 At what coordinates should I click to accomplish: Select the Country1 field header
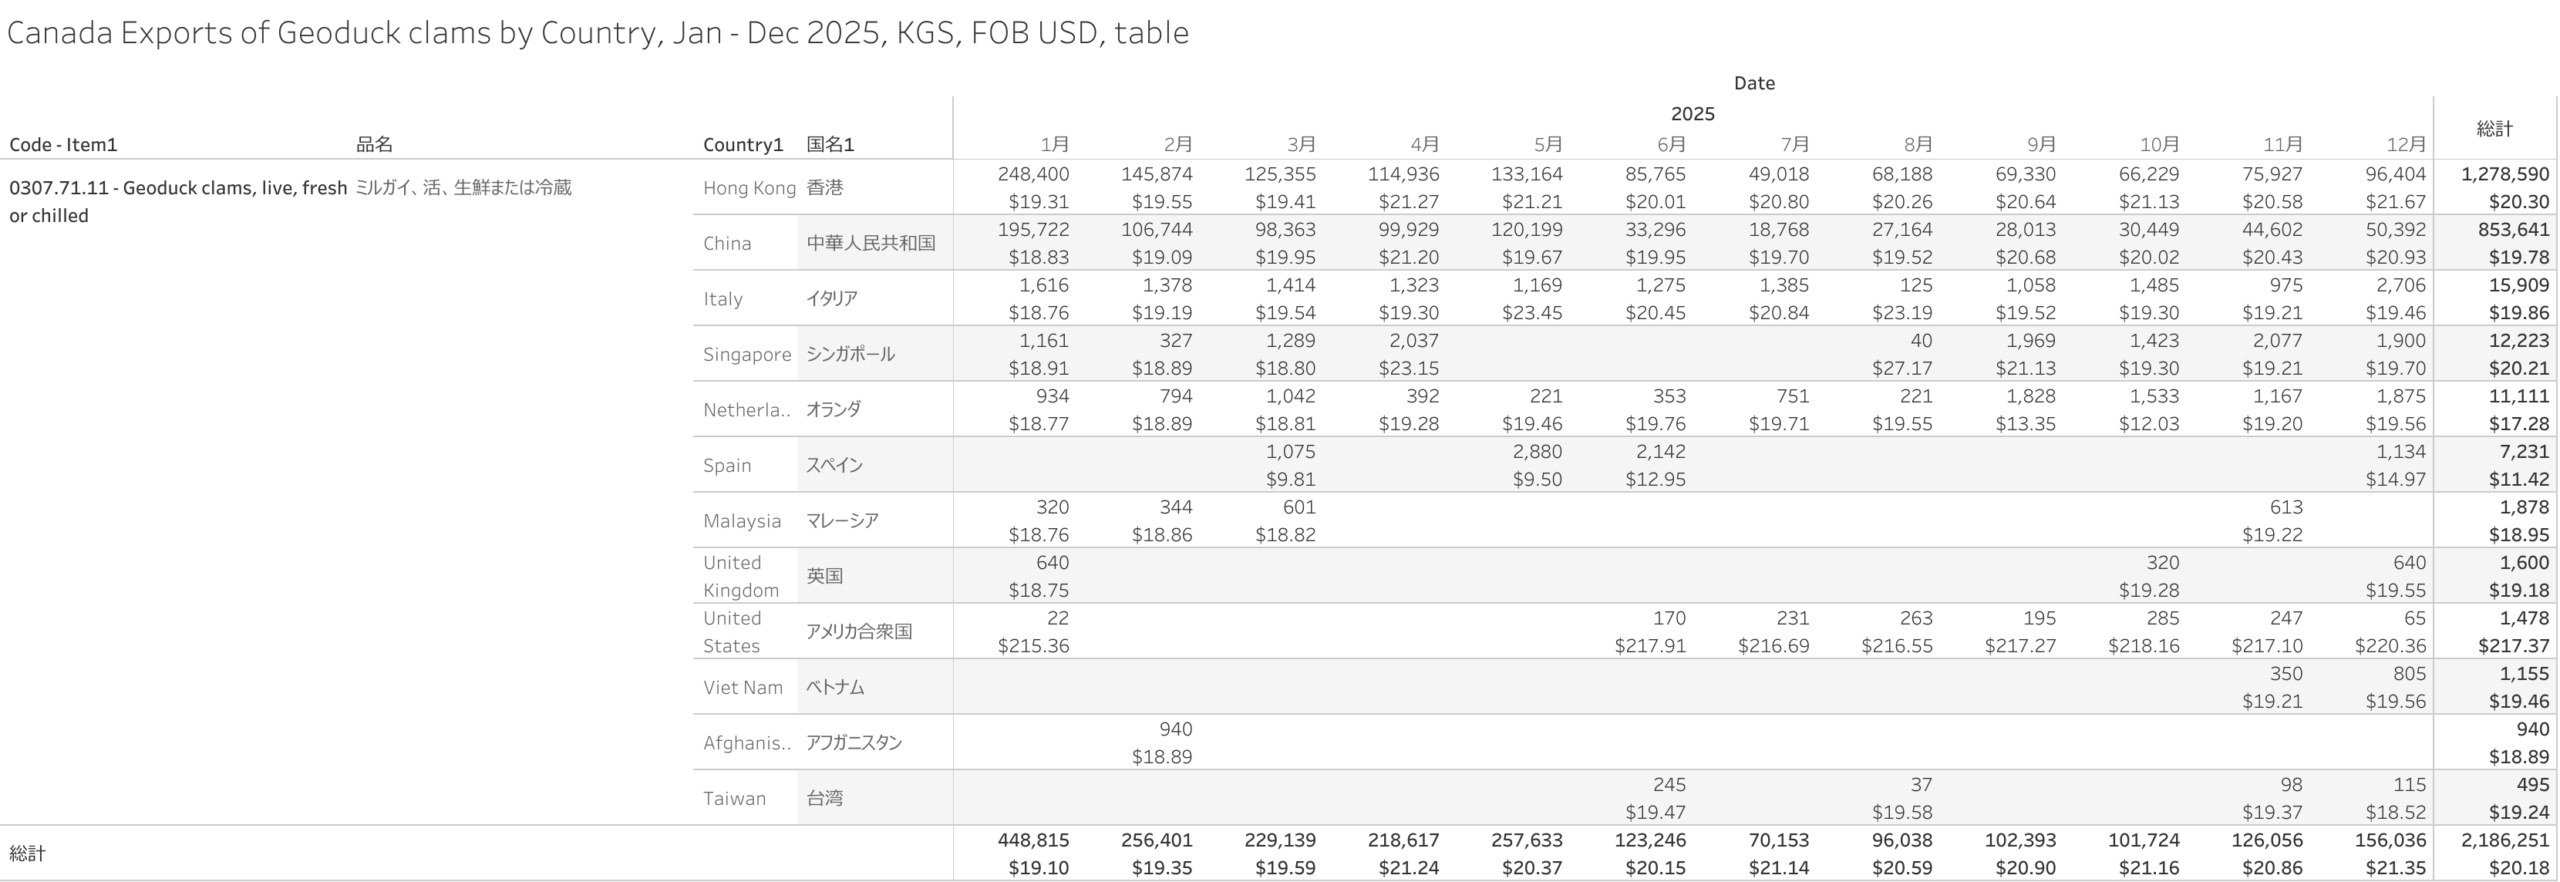(x=743, y=144)
